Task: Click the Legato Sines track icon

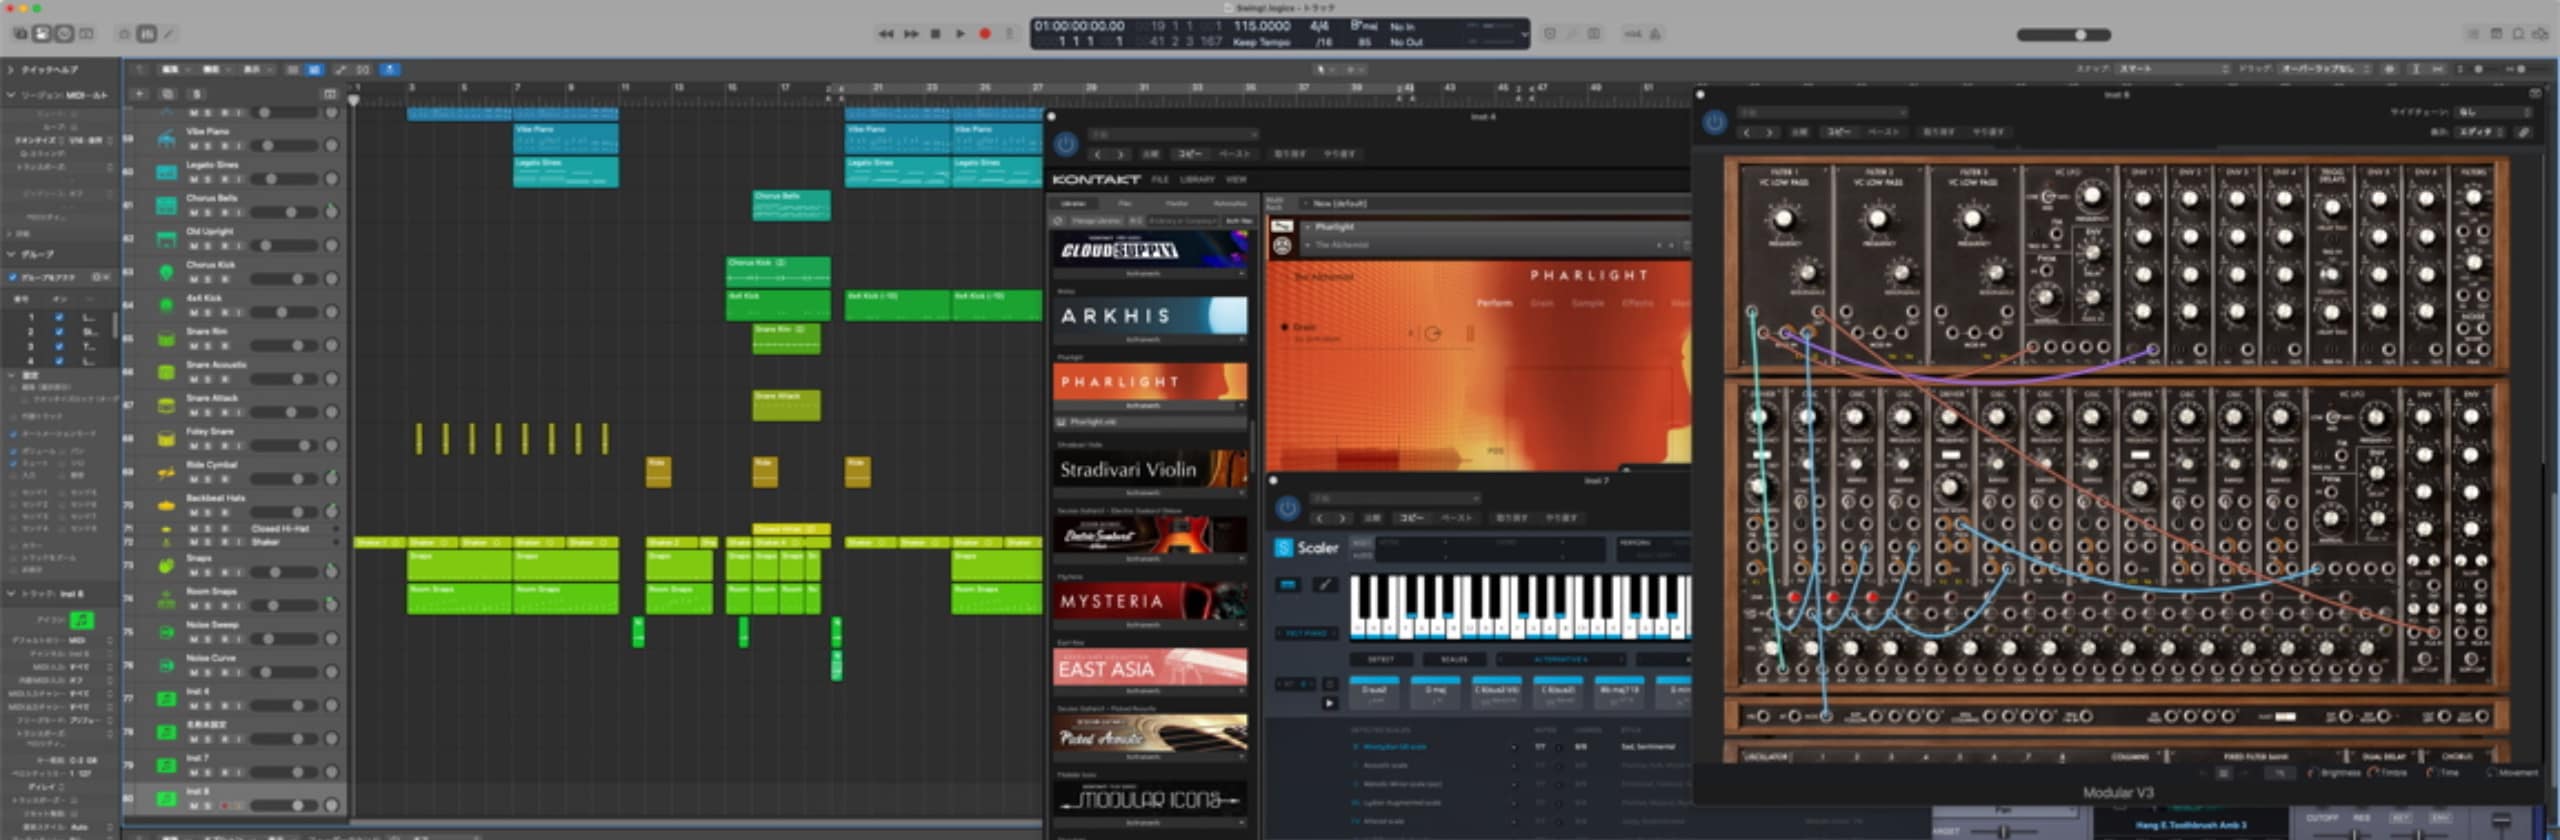Action: [x=166, y=172]
